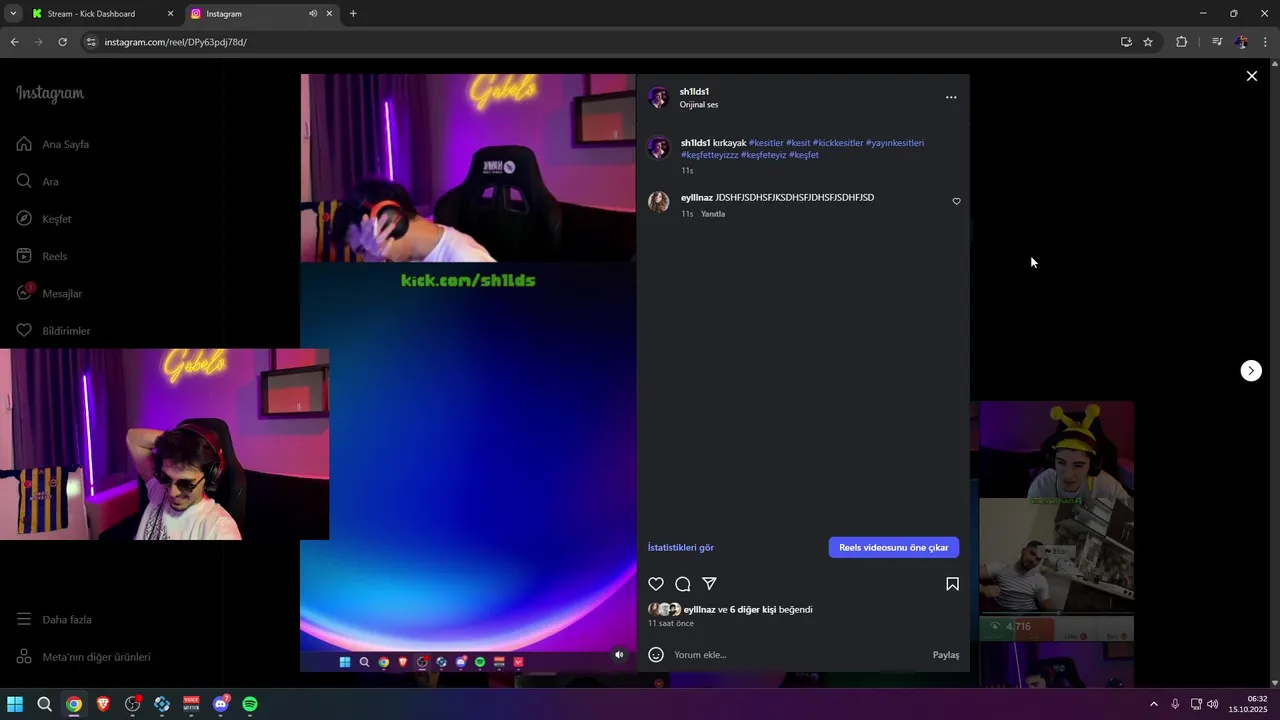Open the Extensions puzzle icon
Image resolution: width=1280 pixels, height=720 pixels.
pos(1182,42)
